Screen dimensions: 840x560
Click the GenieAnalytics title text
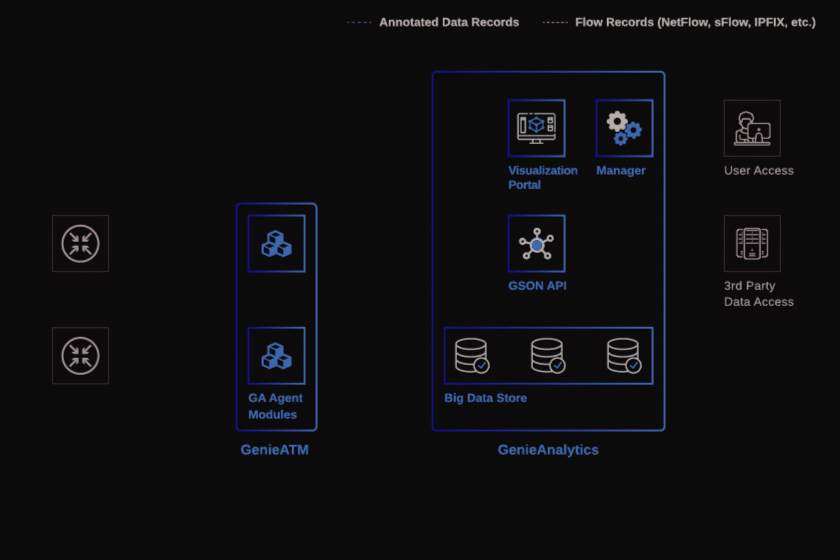point(548,450)
